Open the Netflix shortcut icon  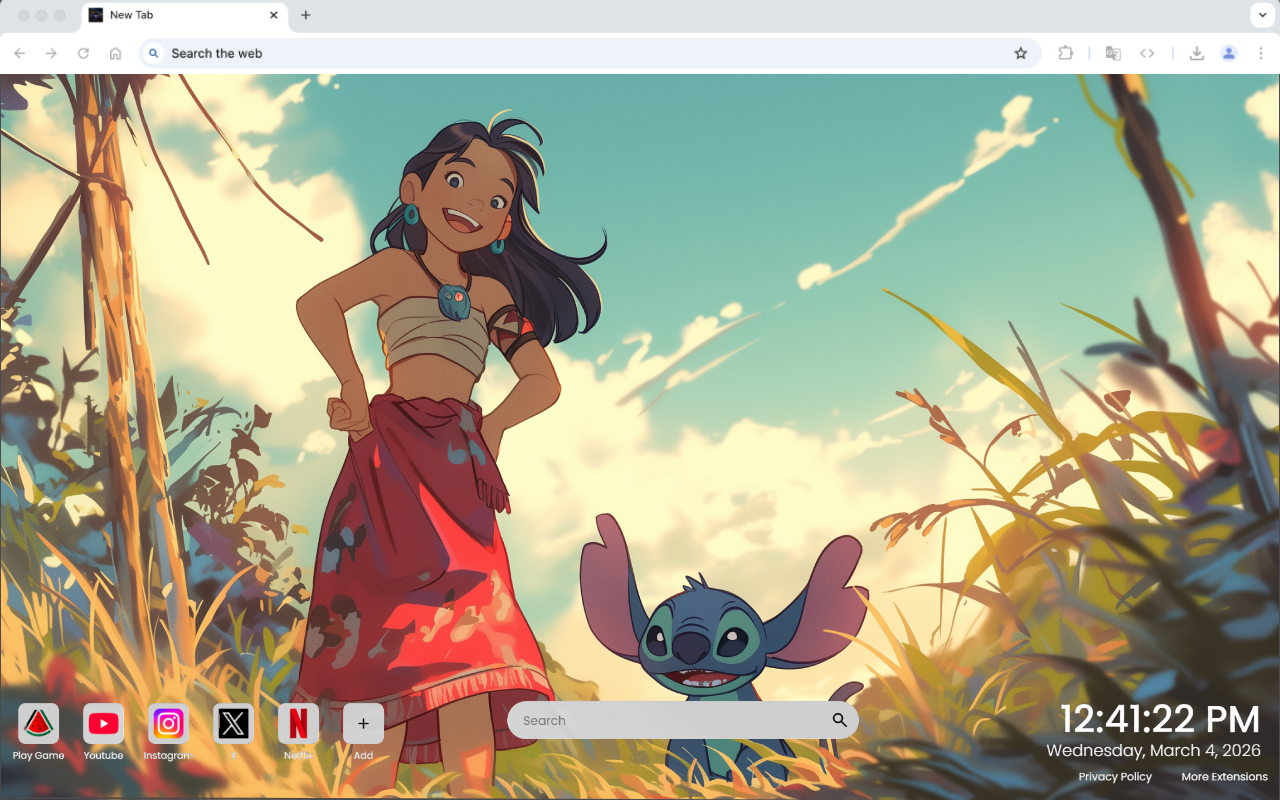(x=298, y=723)
